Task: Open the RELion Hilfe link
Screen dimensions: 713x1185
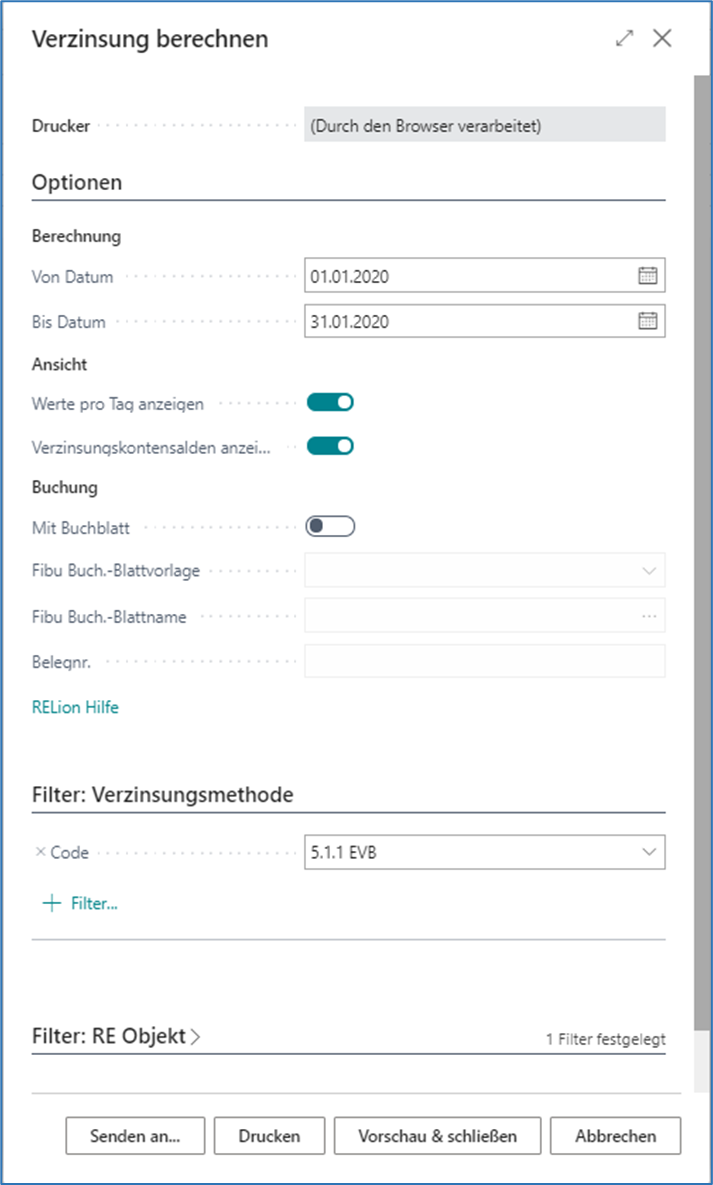Action: click(x=75, y=707)
